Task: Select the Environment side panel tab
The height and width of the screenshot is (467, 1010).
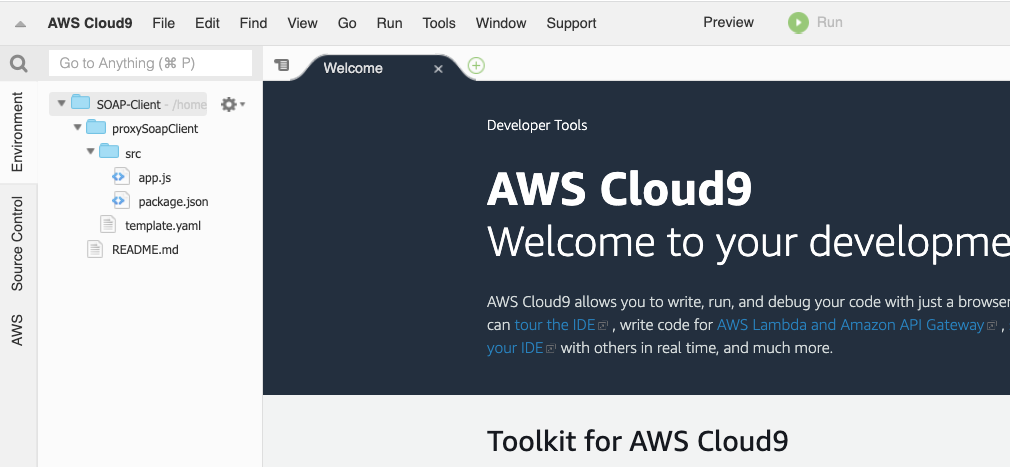Action: (x=17, y=131)
